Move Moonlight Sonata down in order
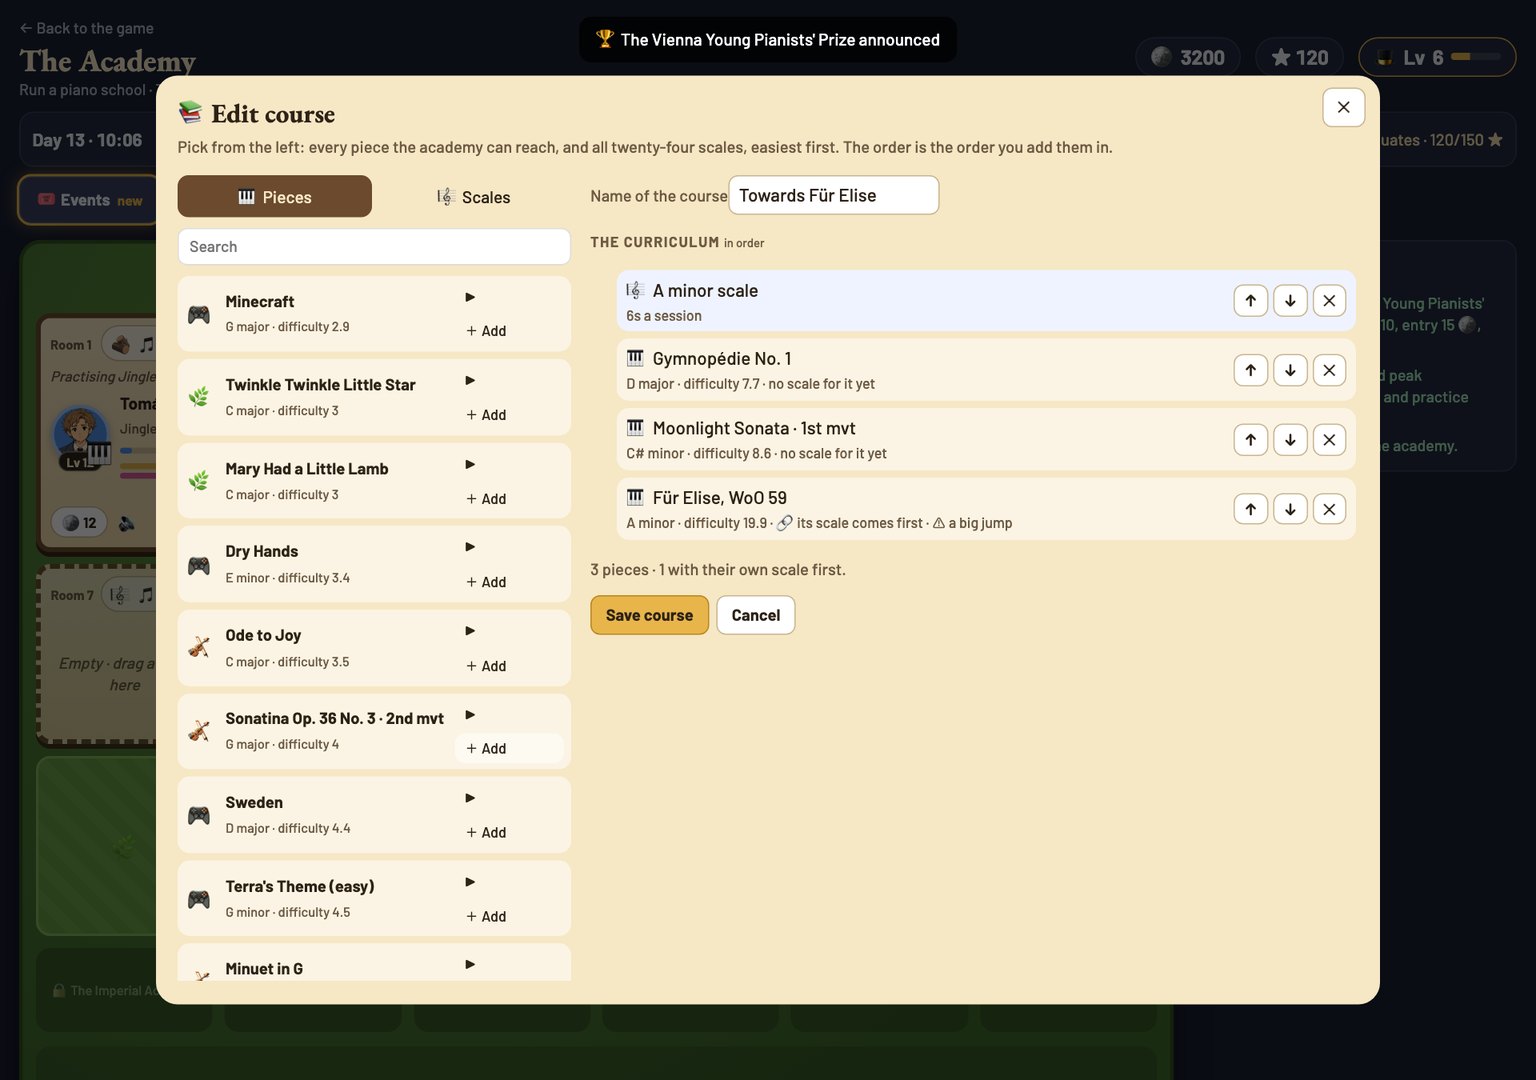The width and height of the screenshot is (1536, 1080). 1290,439
